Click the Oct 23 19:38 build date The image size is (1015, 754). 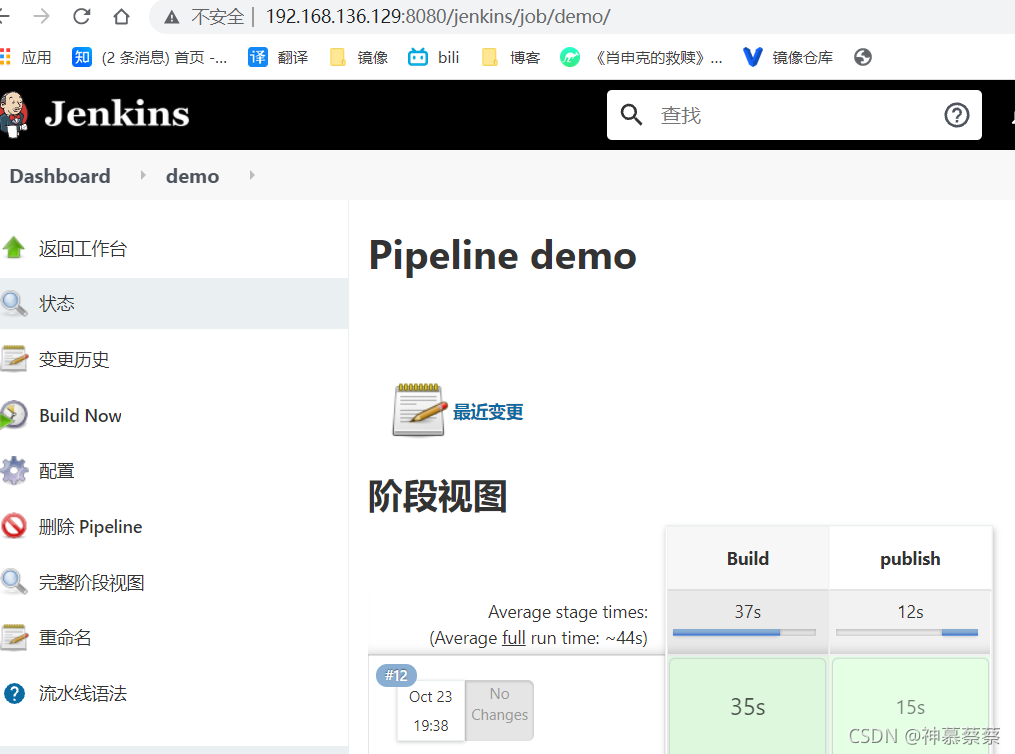pyautogui.click(x=430, y=711)
